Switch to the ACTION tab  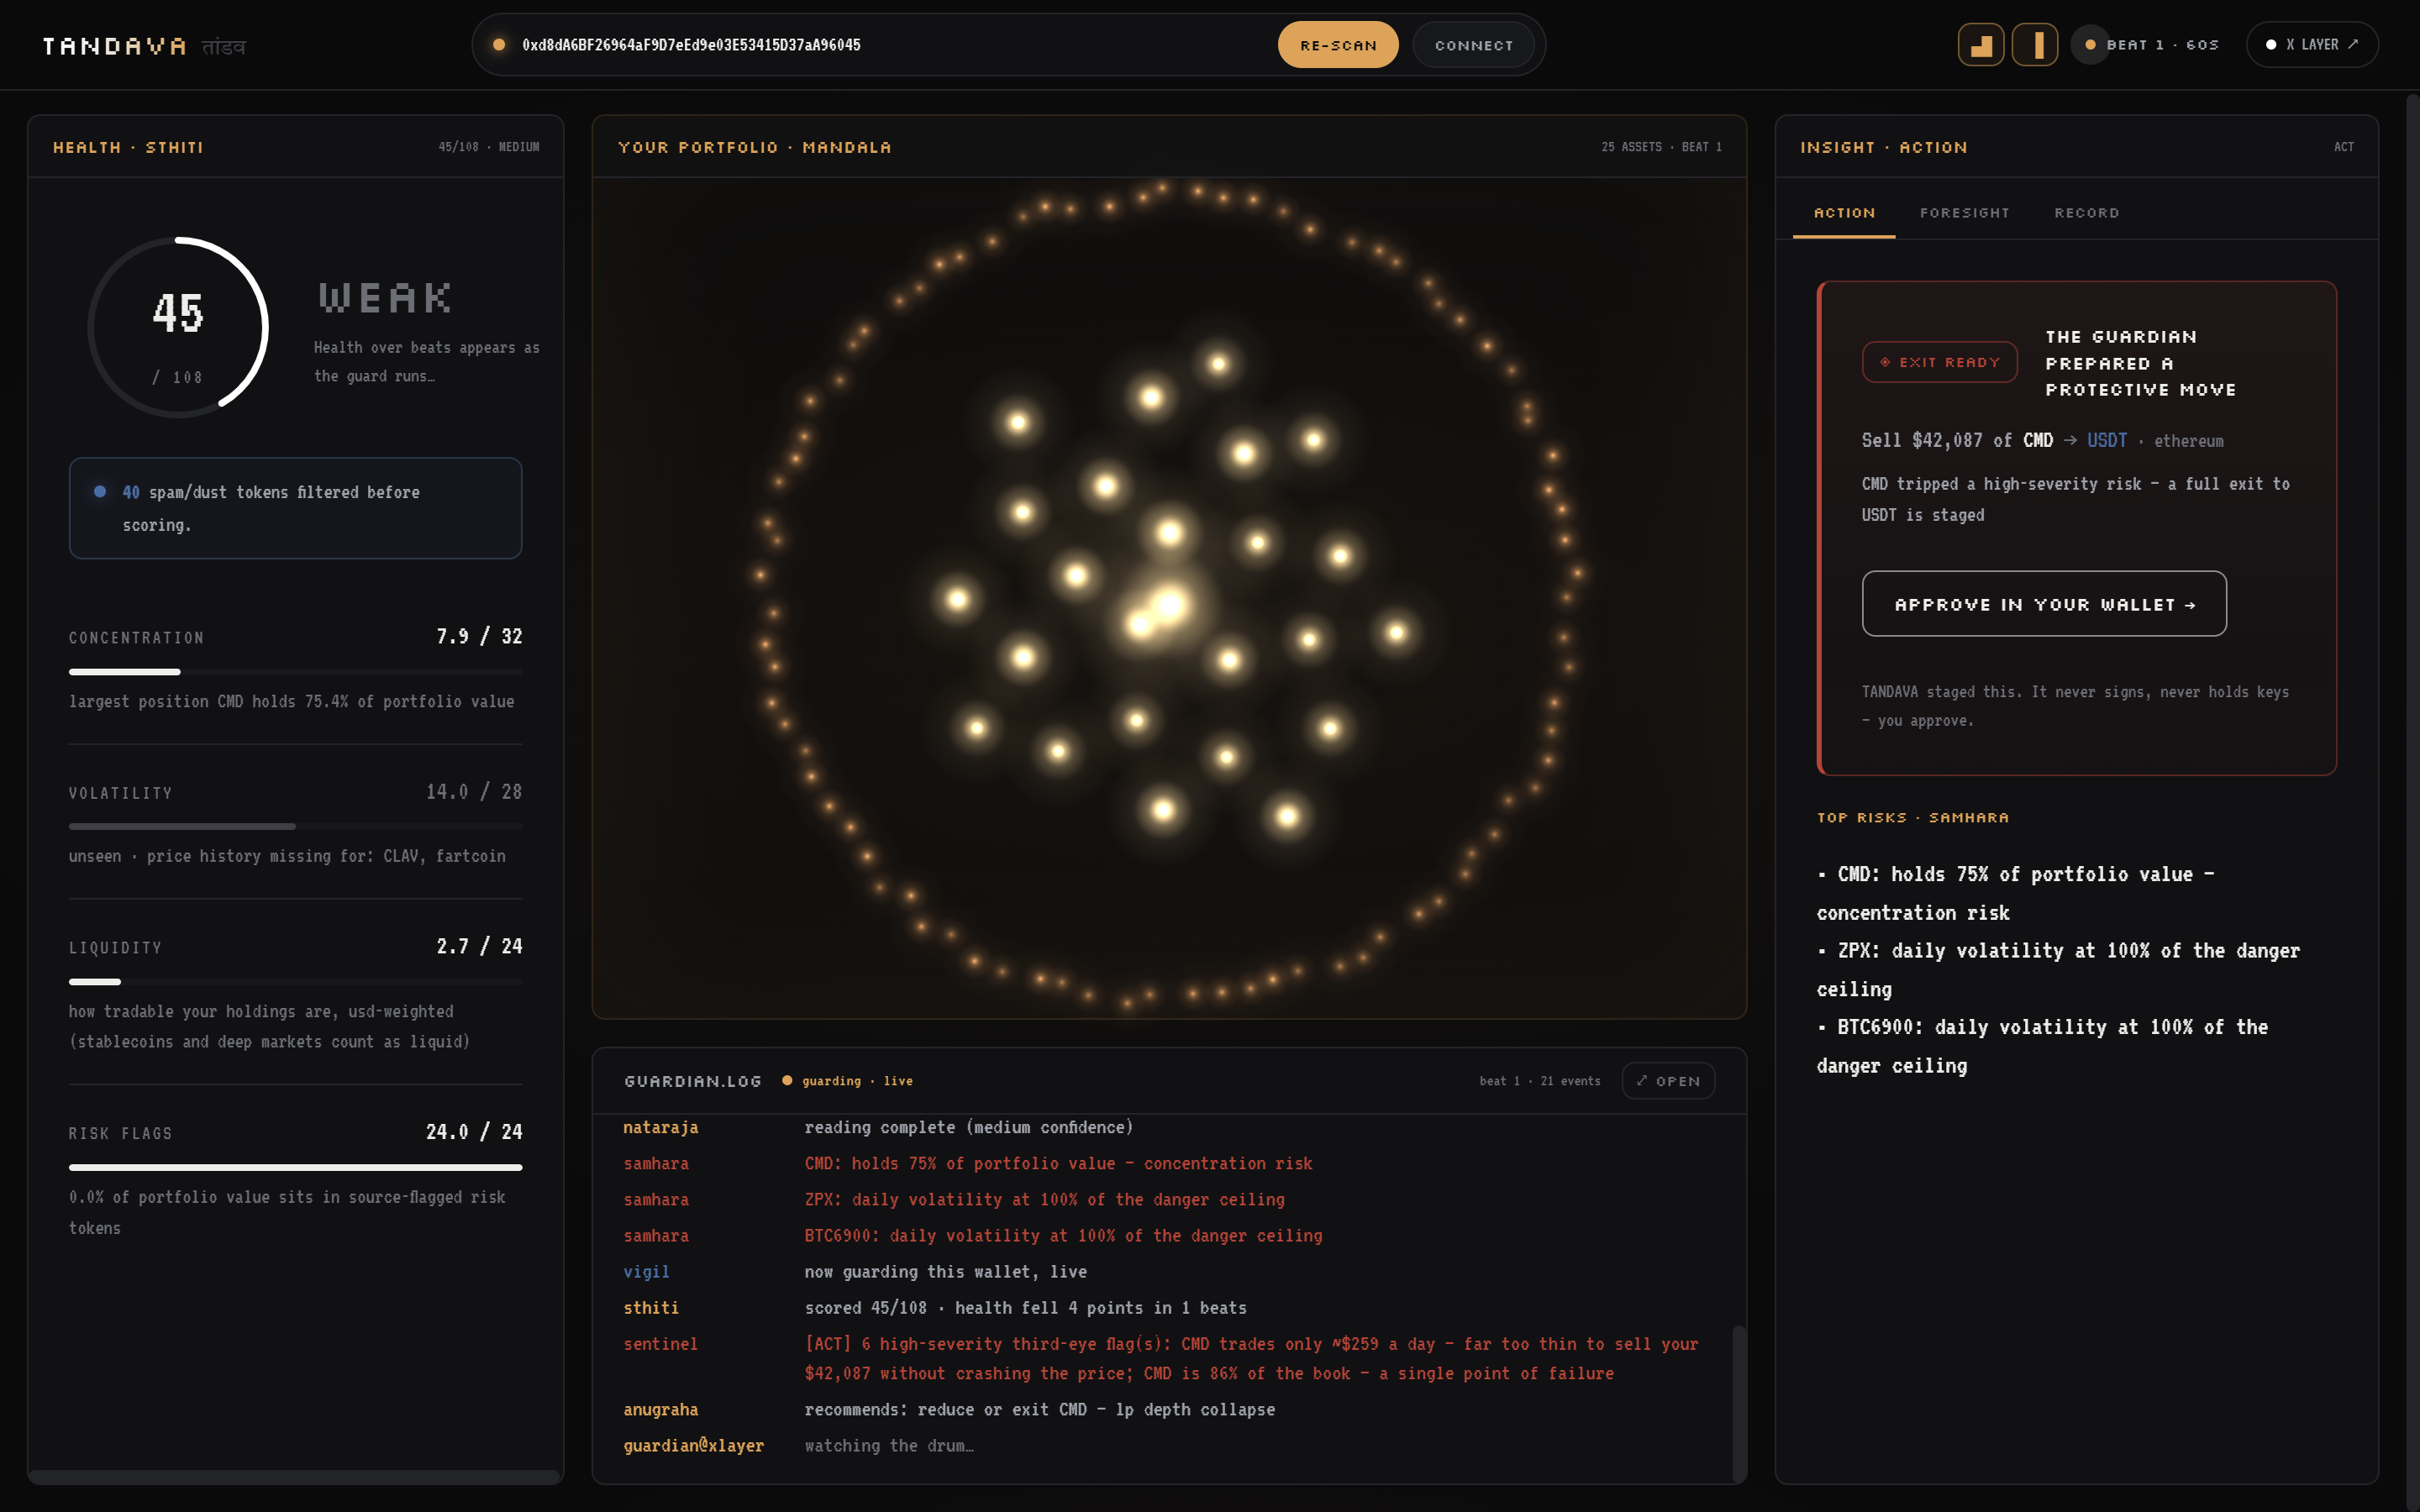1844,213
